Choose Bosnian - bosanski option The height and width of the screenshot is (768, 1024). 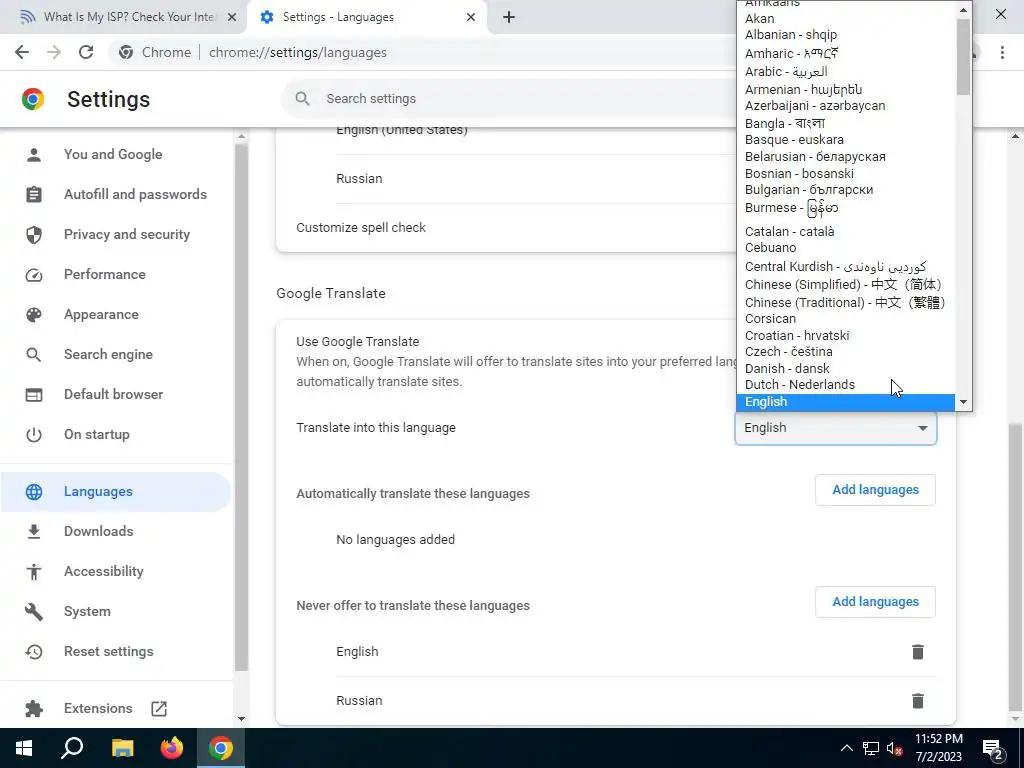(846, 173)
